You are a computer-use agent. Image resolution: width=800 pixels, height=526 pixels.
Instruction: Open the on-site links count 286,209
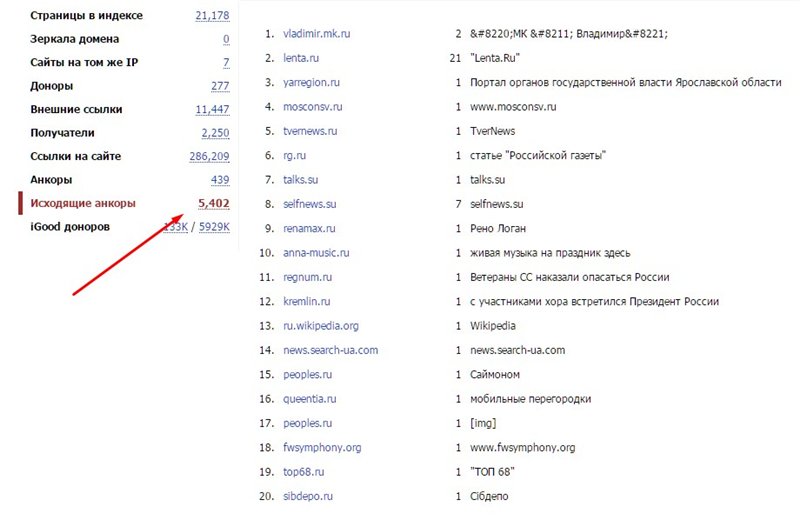pyautogui.click(x=209, y=157)
